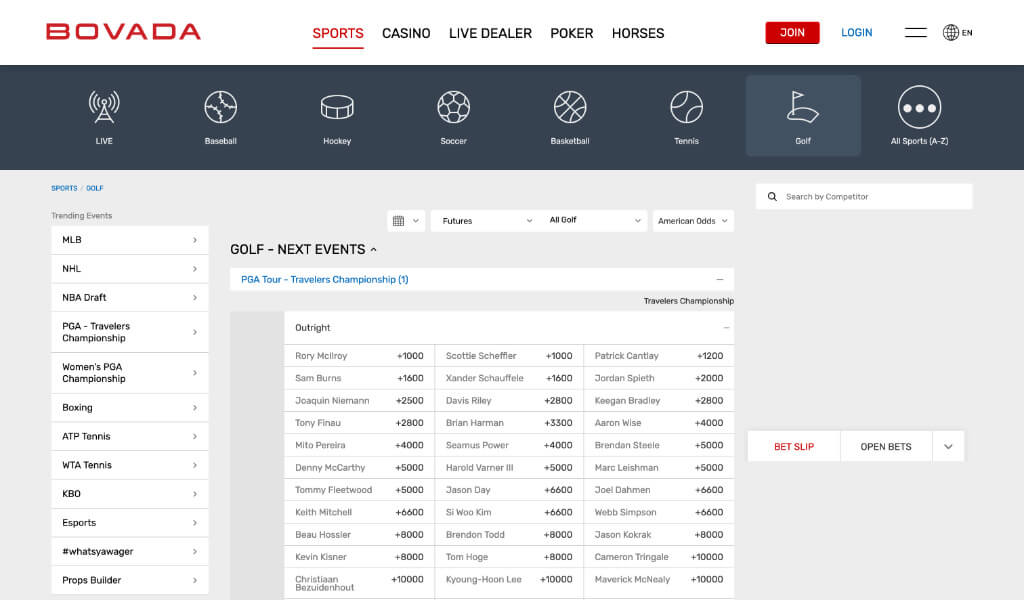Select the BET SLIP tab
This screenshot has height=600, width=1024.
(794, 447)
